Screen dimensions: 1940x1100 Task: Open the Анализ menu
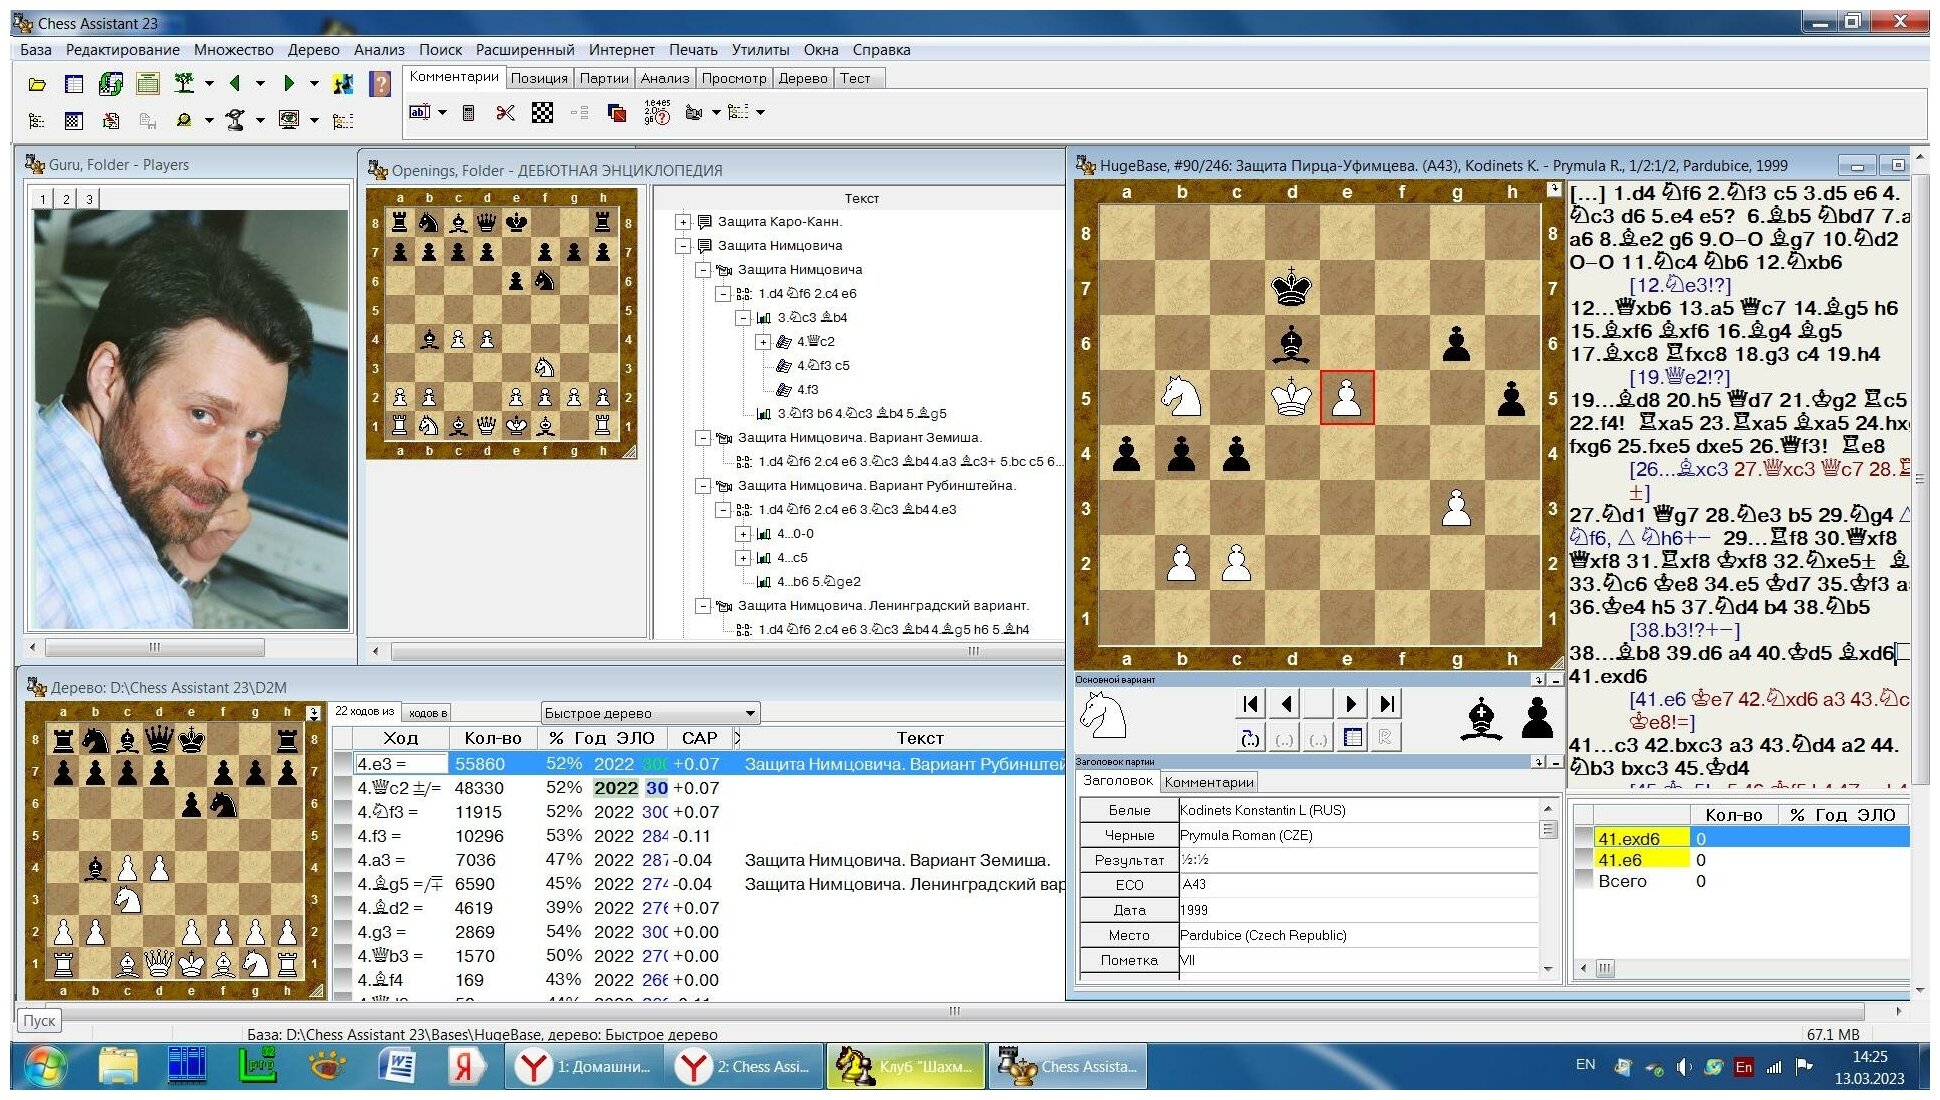379,50
